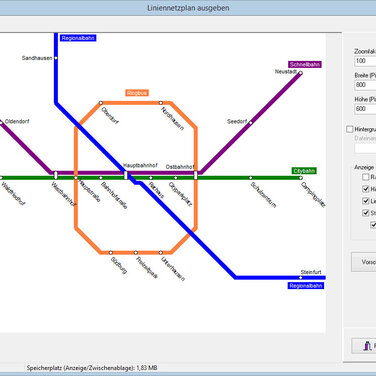Click the rotated Schulzentrum station label
This screenshot has height=376, width=376.
coord(263,195)
